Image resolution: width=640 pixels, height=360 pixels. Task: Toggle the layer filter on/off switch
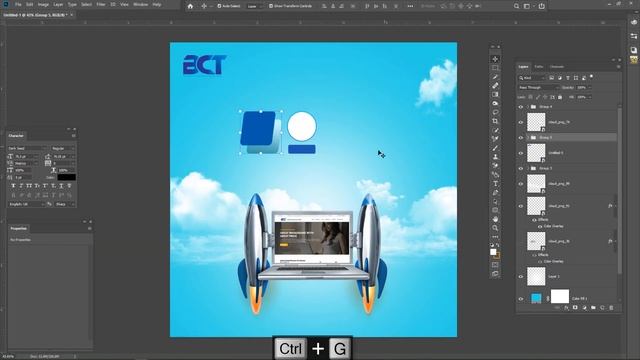point(591,77)
